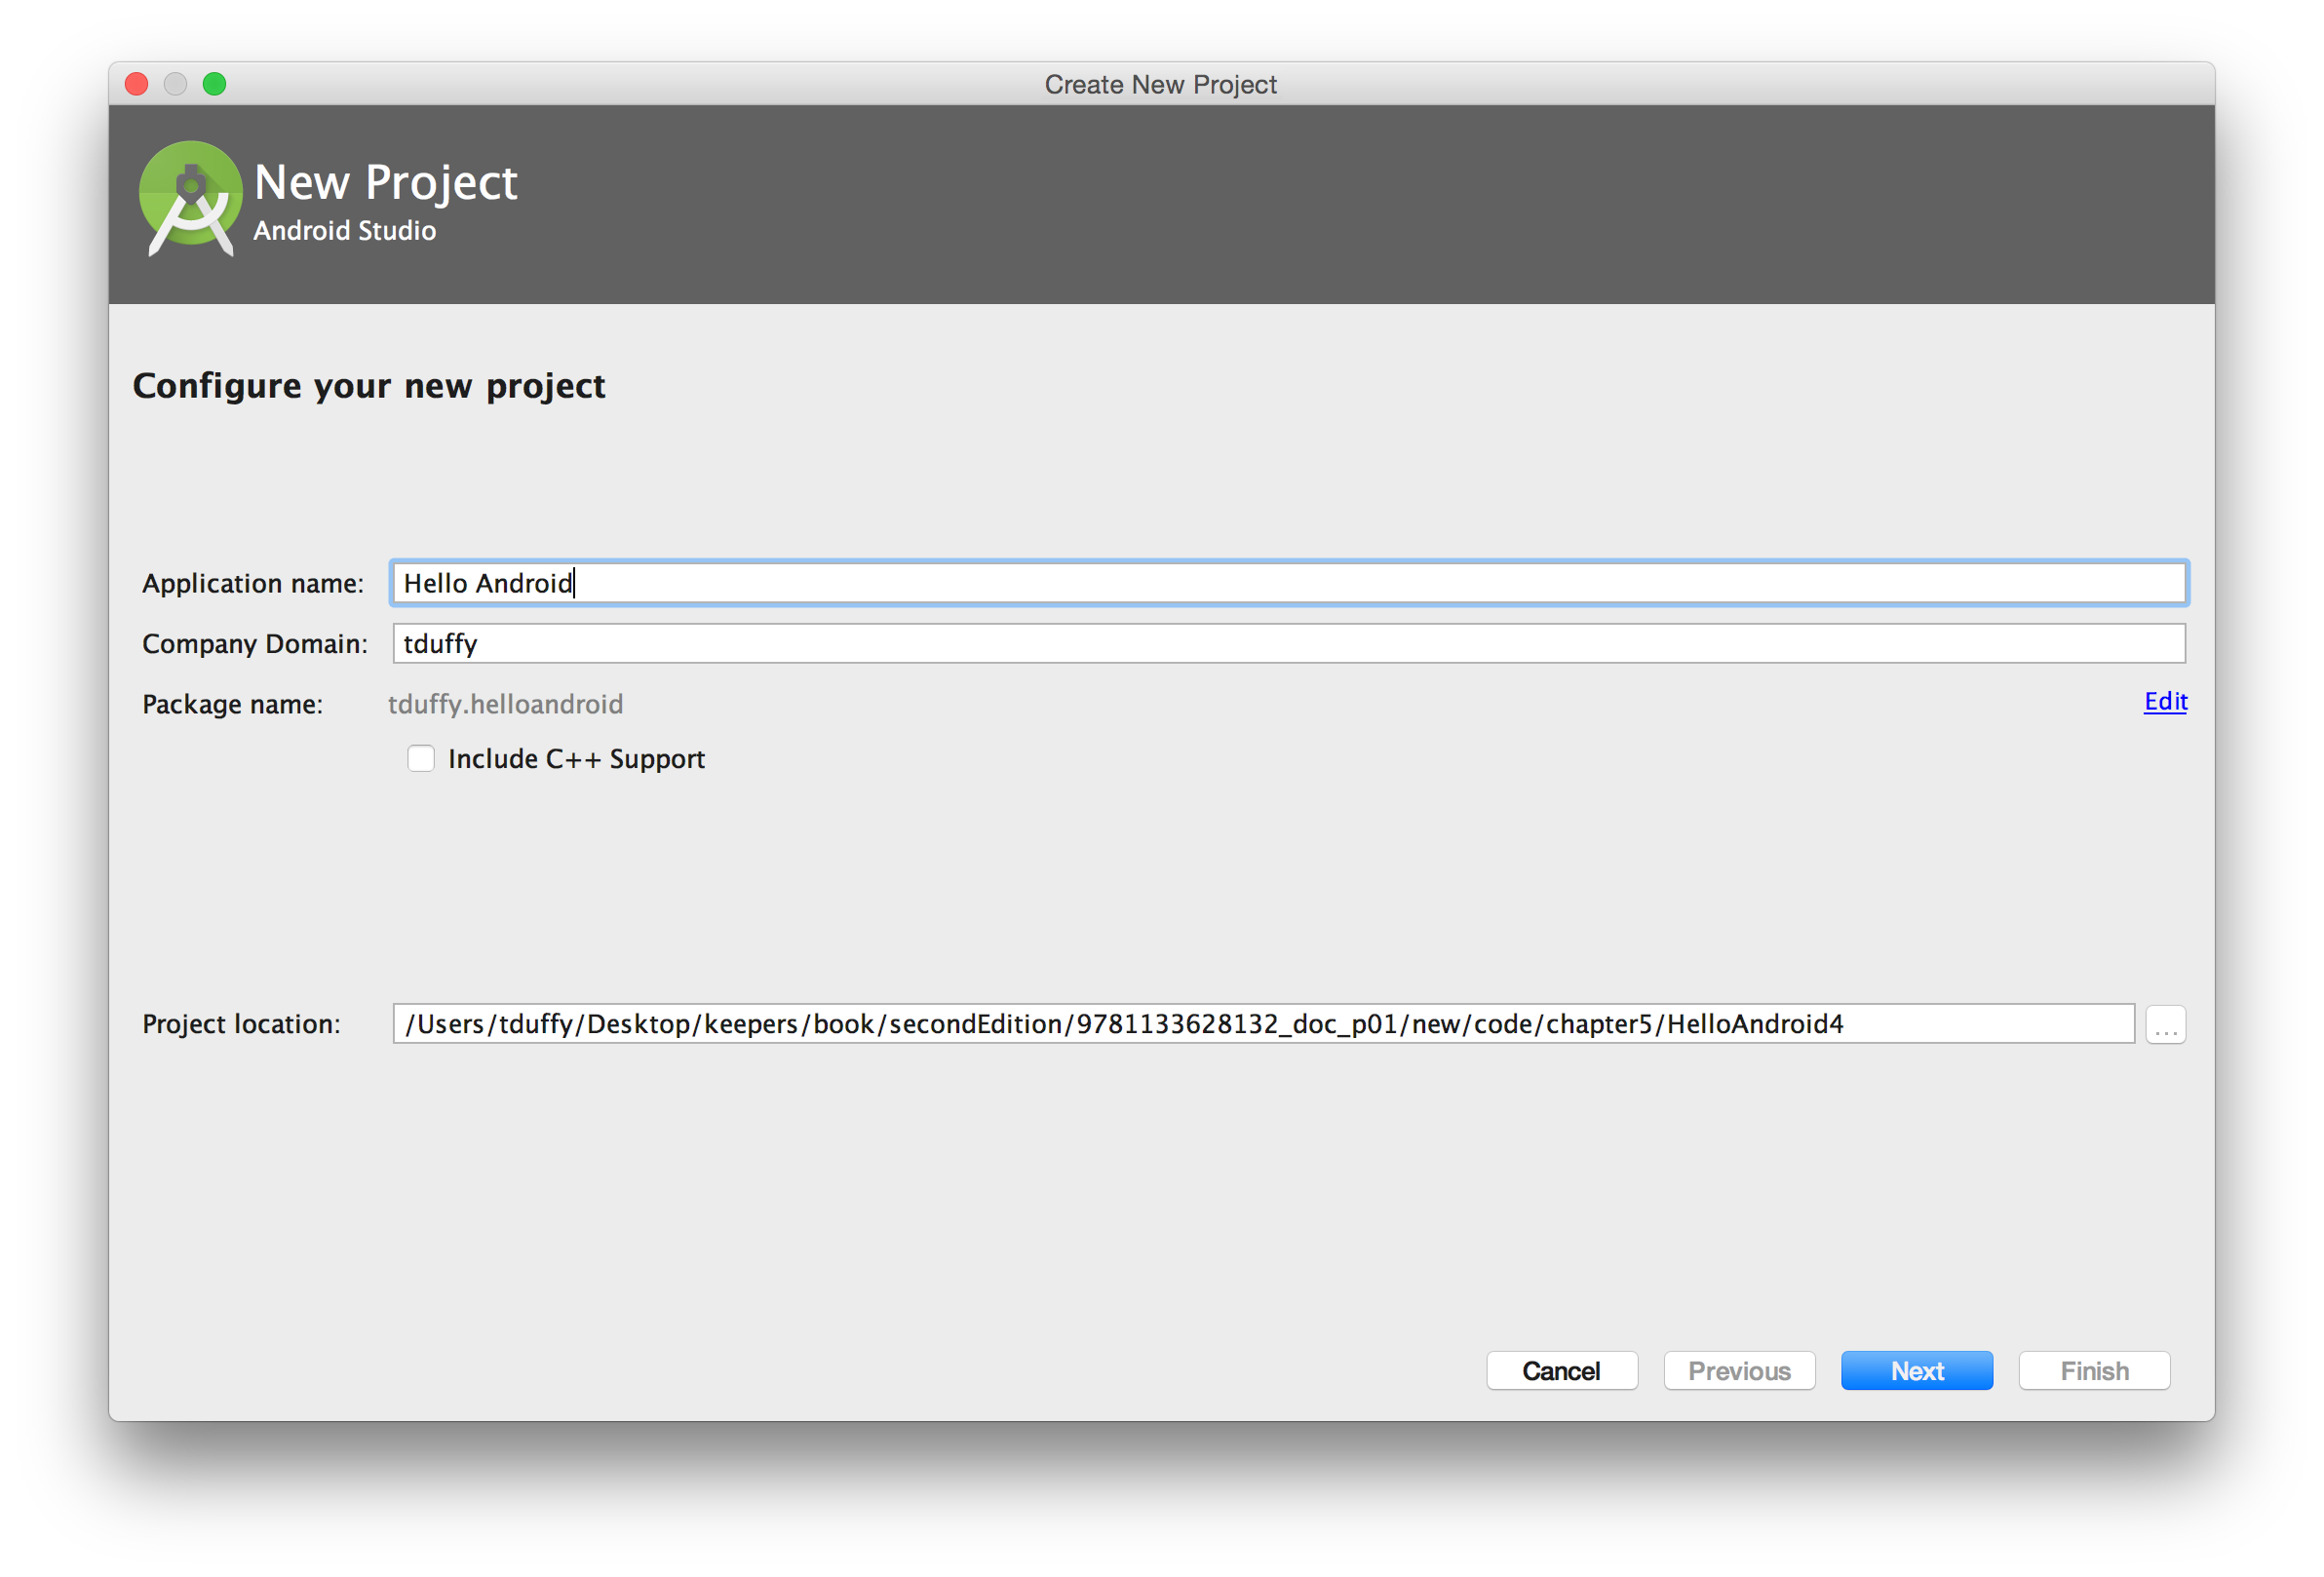This screenshot has height=1577, width=2324.
Task: Focus the Application name field
Action: click(1289, 583)
